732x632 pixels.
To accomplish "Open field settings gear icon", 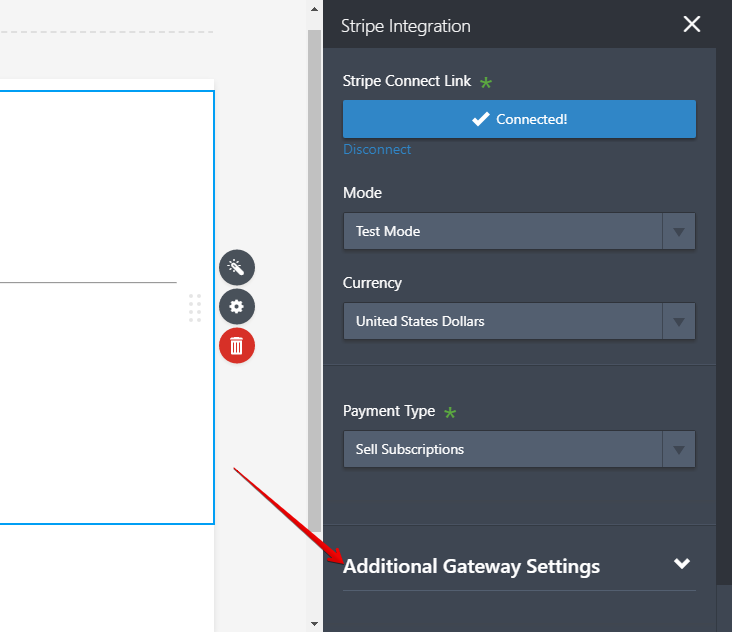I will [x=237, y=307].
